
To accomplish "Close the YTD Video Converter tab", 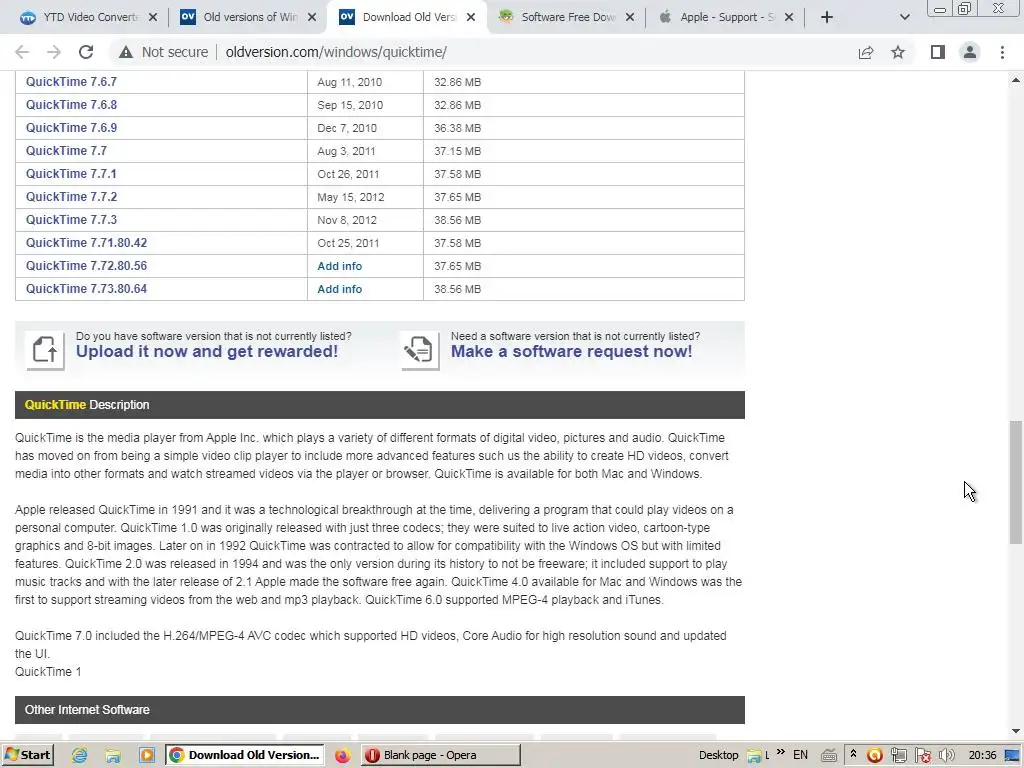I will tap(153, 17).
